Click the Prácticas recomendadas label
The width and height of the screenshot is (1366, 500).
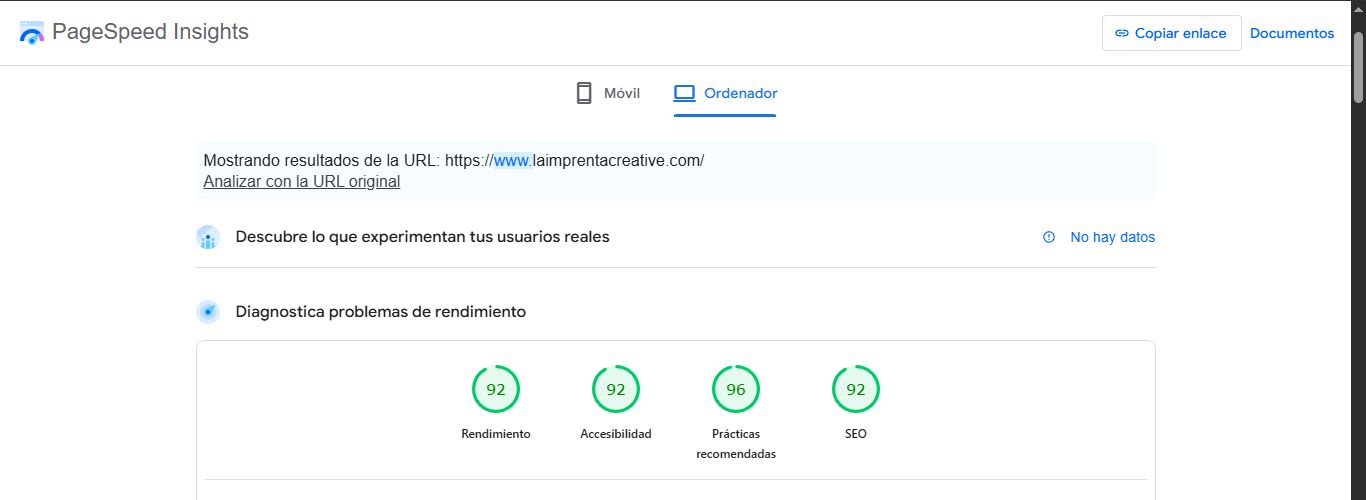click(x=736, y=444)
